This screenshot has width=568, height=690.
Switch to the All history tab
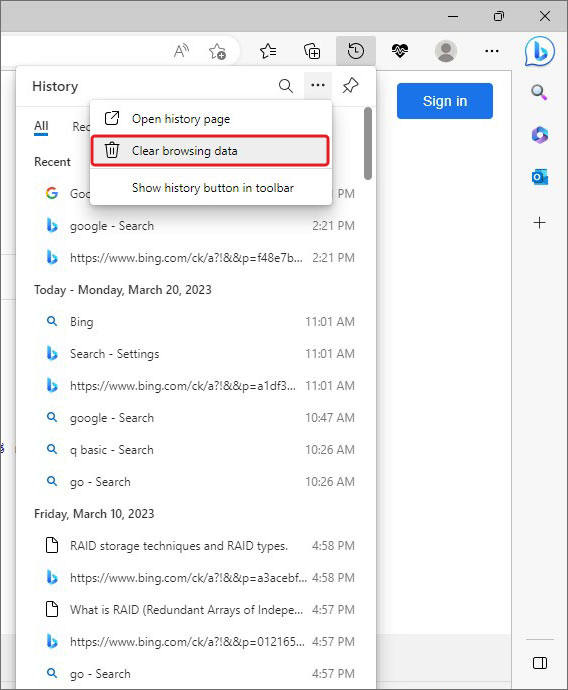click(41, 126)
